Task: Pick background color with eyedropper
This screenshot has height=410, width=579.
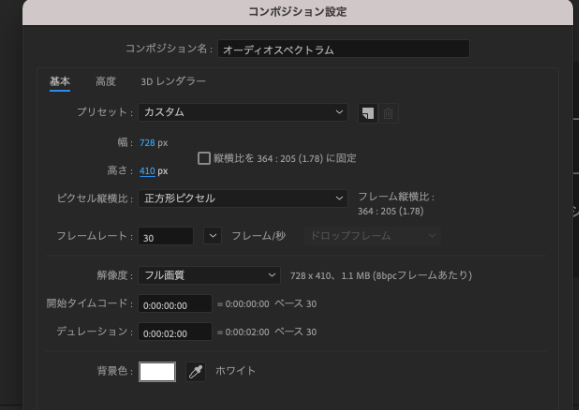Action: (196, 372)
